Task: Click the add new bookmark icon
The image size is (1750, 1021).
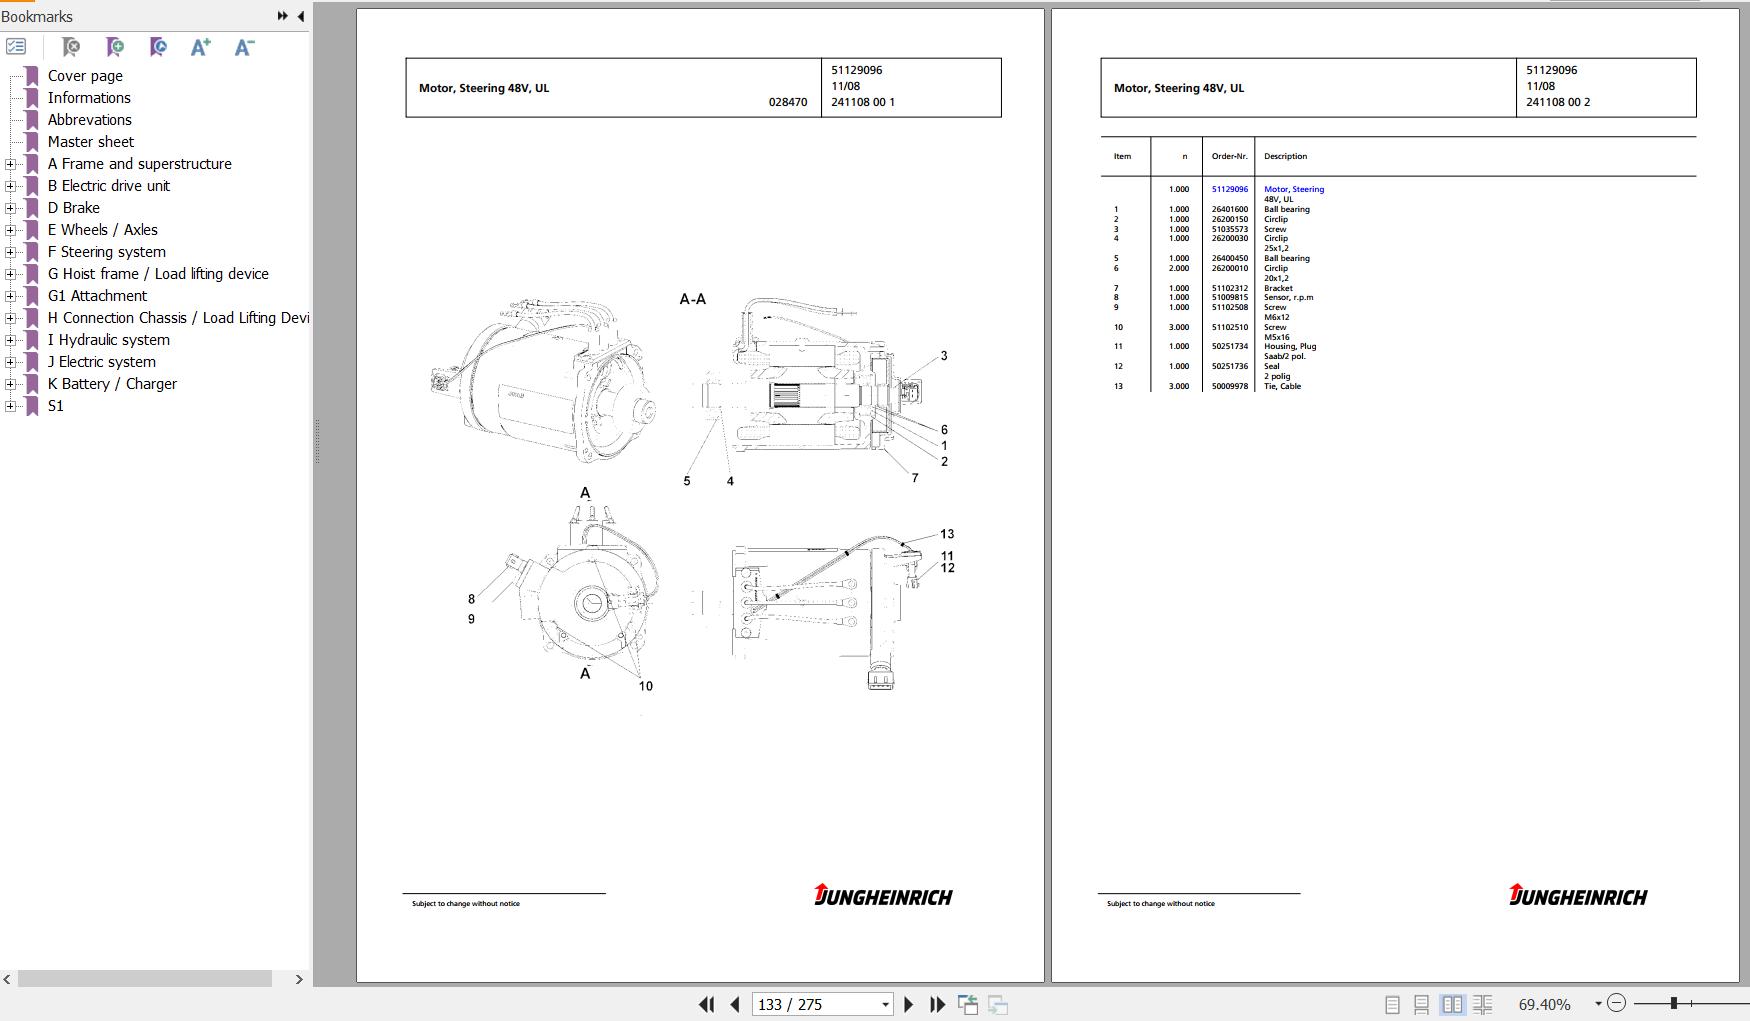Action: tap(115, 47)
